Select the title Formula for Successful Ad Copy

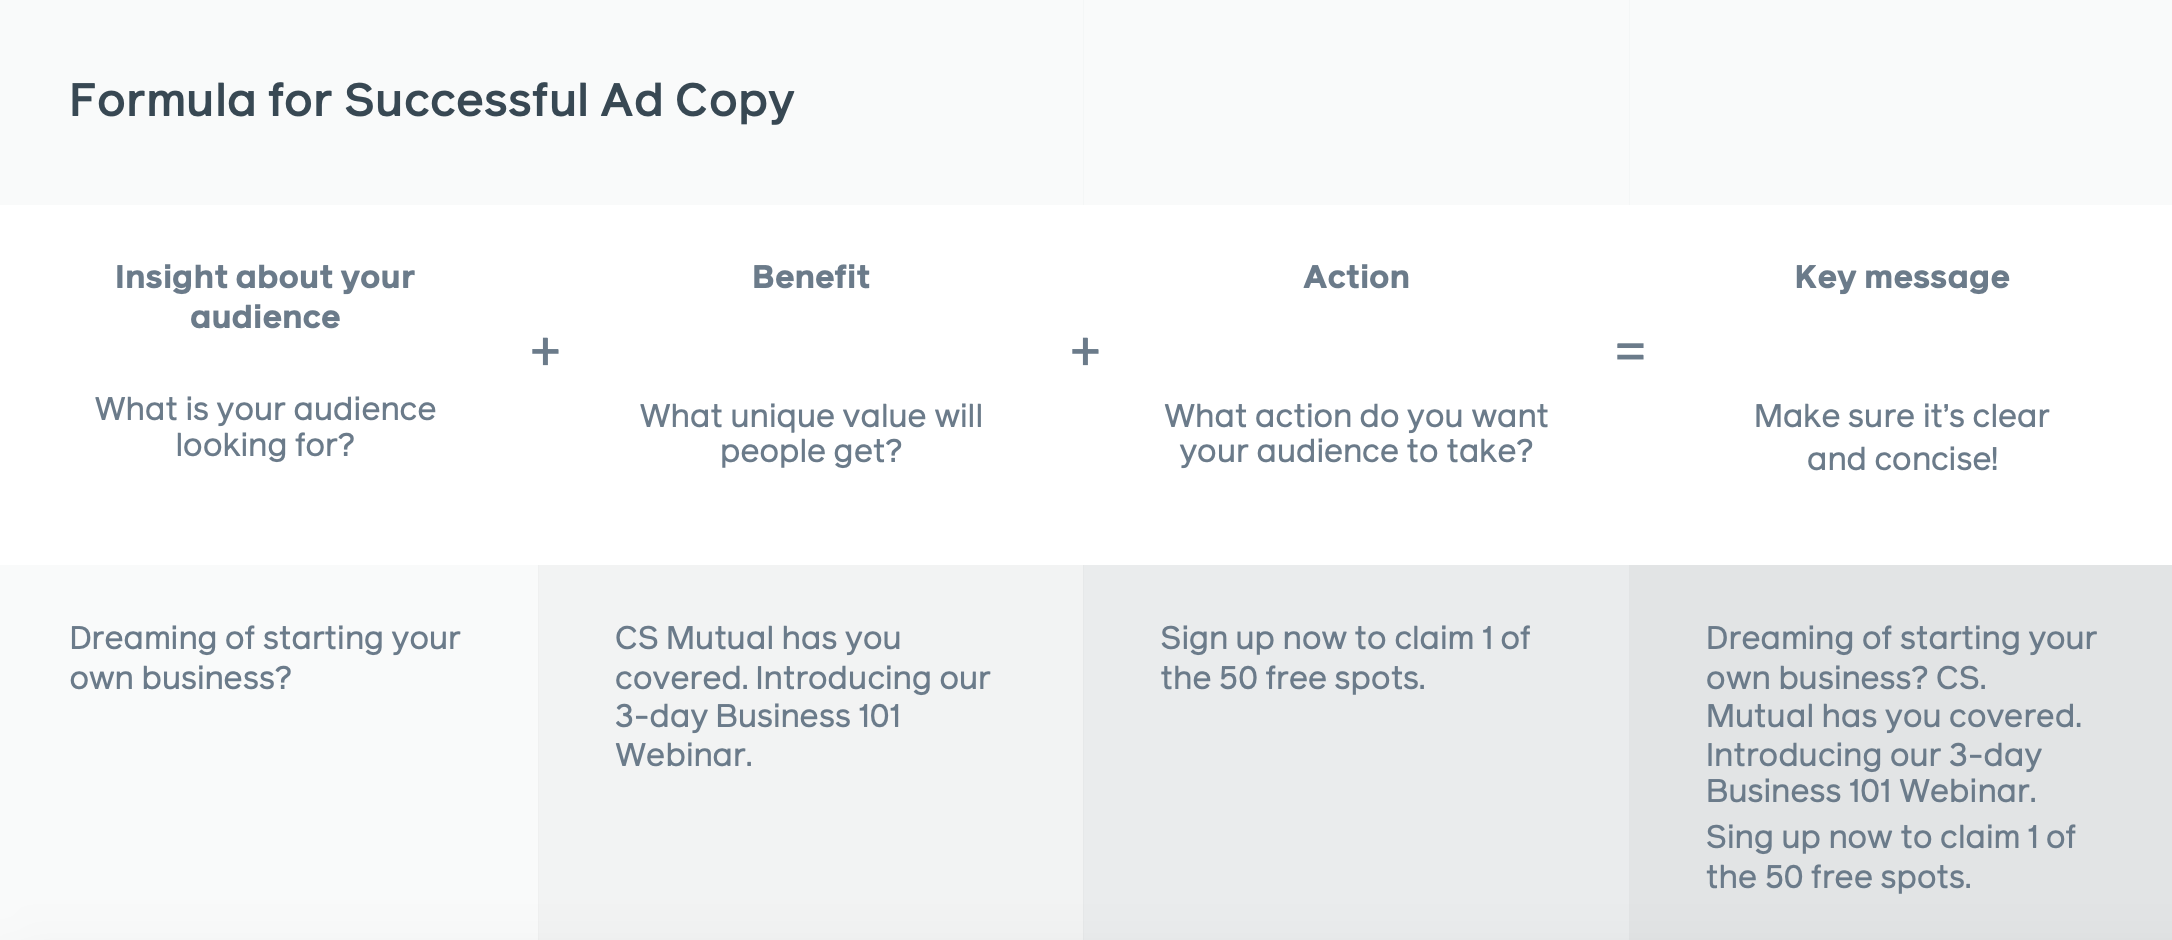pos(432,101)
